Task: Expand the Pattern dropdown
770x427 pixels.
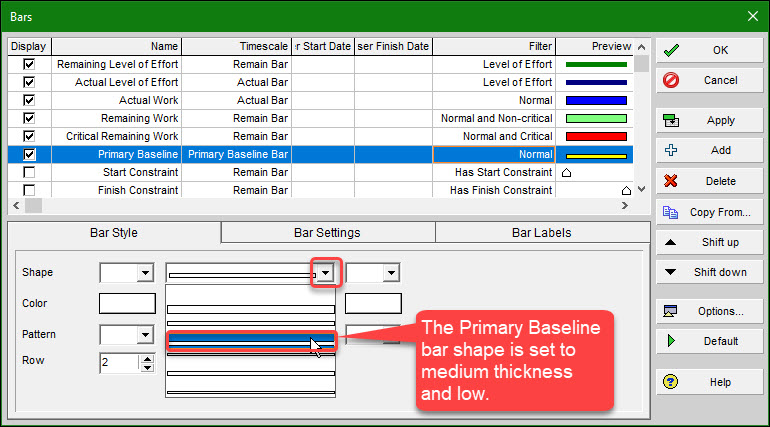Action: point(144,335)
